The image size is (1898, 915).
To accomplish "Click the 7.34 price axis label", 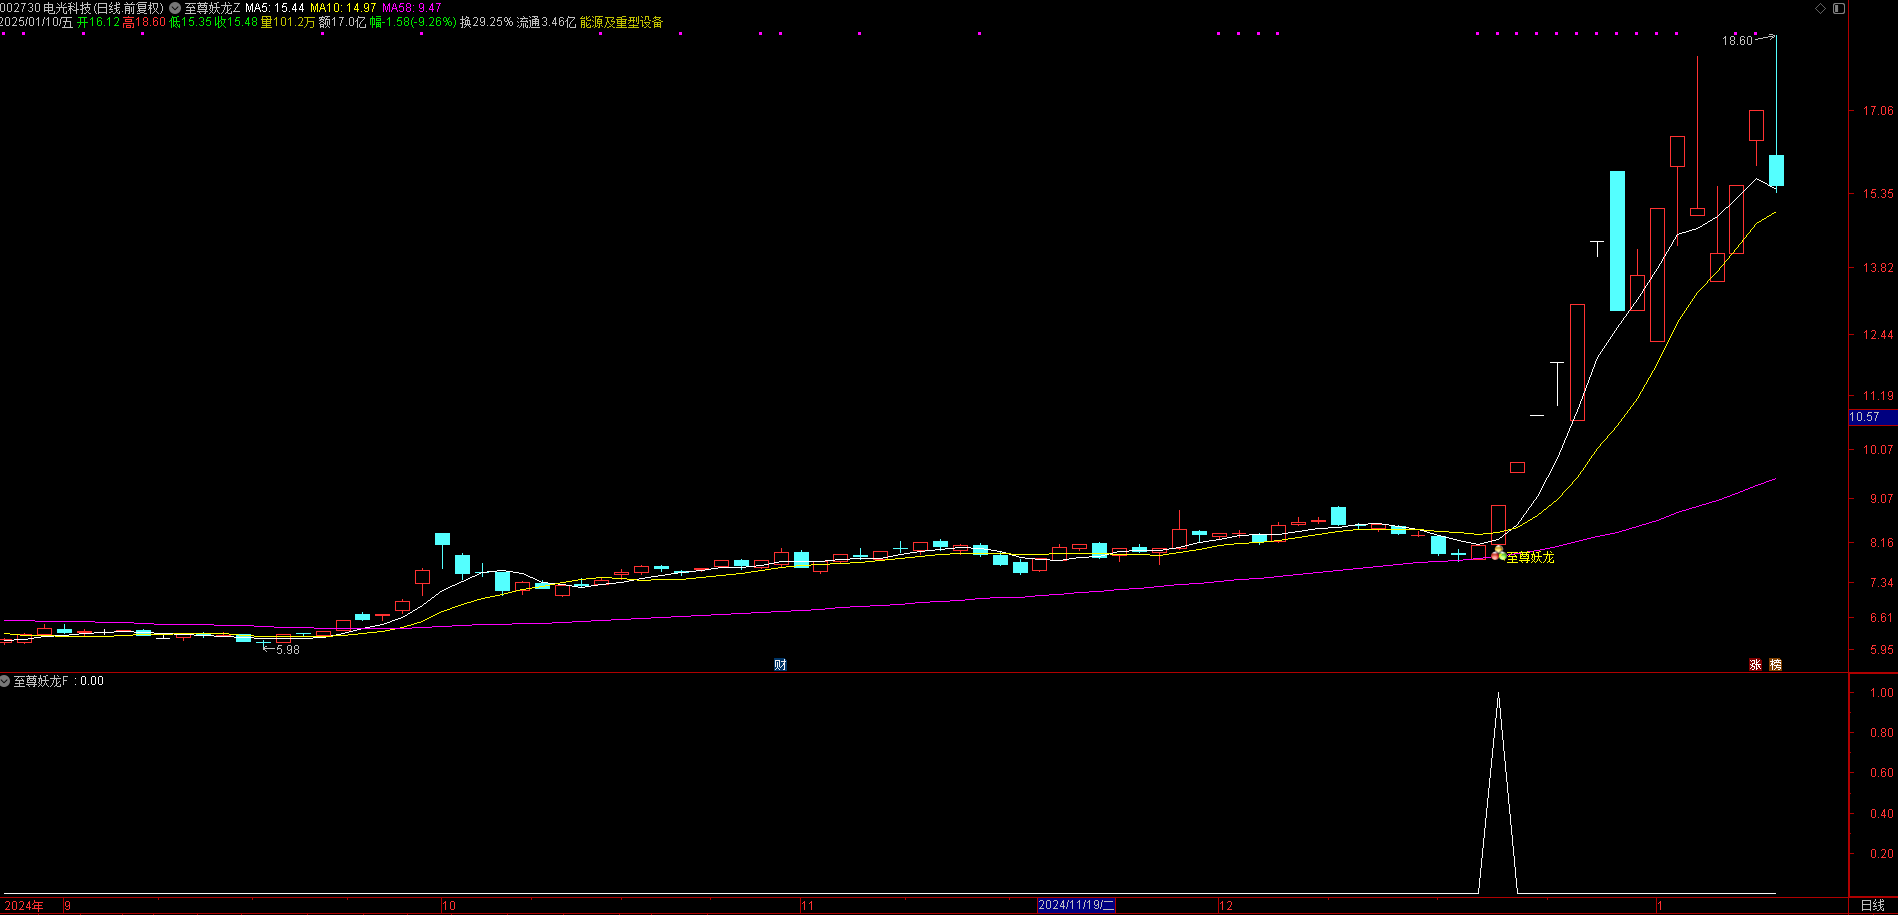I will point(1882,583).
